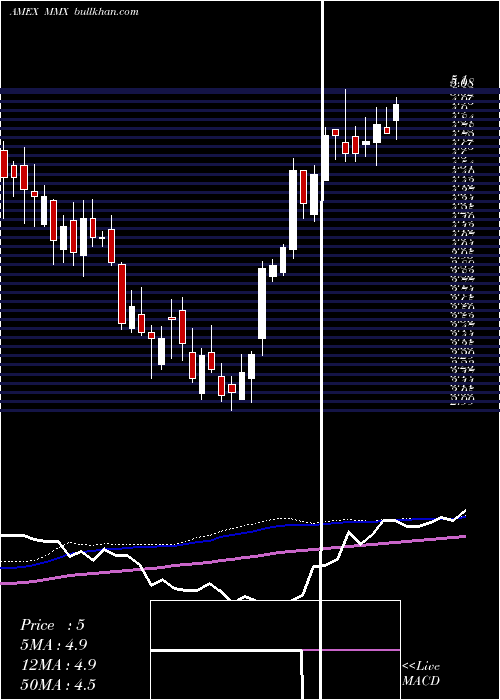The height and width of the screenshot is (700, 500).
Task: Click the bullkhan.com text
Action: (105, 12)
